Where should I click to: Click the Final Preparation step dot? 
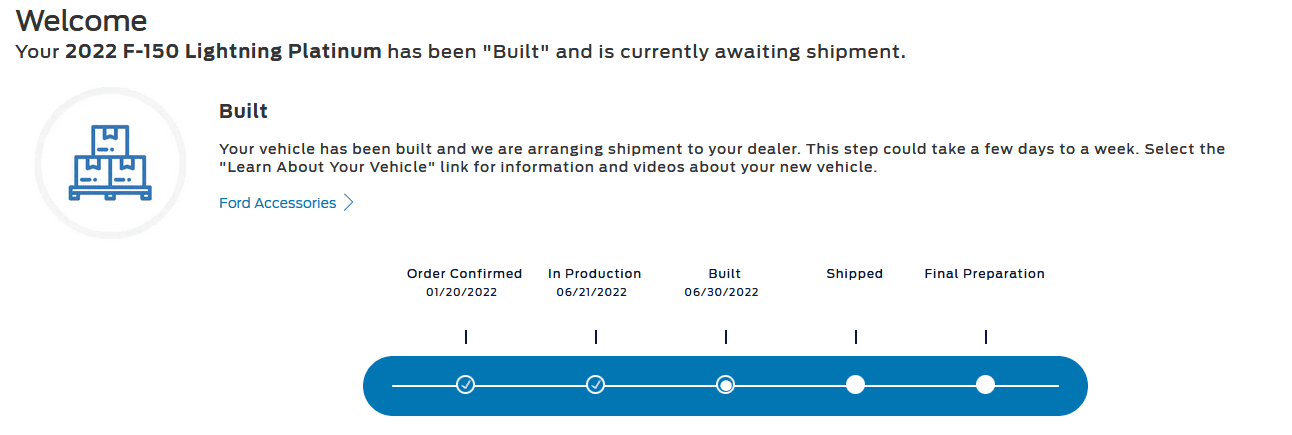click(985, 384)
